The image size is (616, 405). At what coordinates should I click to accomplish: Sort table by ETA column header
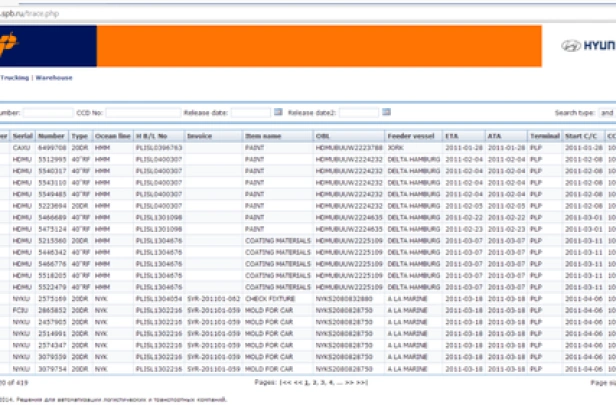(x=452, y=134)
